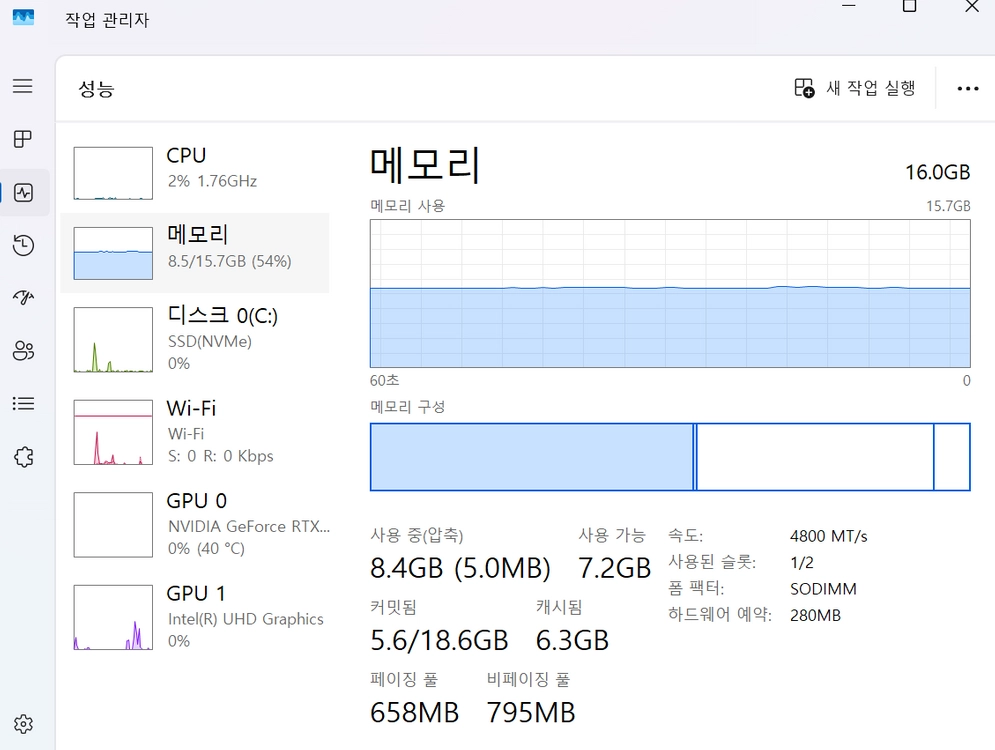The width and height of the screenshot is (995, 750).
Task: Select the 디스크 0(C:) item
Action: tap(195, 339)
